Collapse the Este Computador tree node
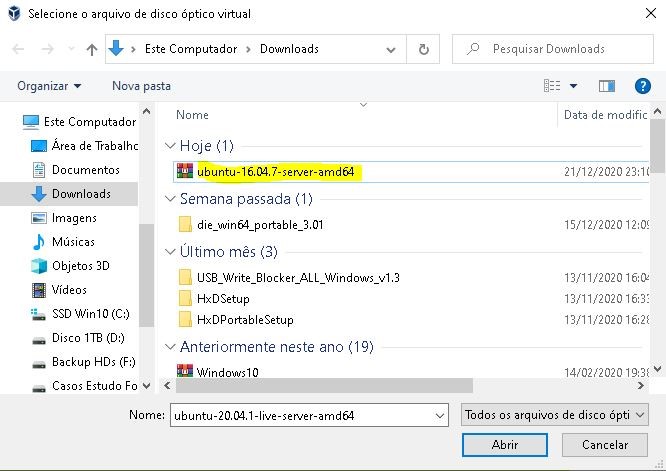 click(10, 122)
